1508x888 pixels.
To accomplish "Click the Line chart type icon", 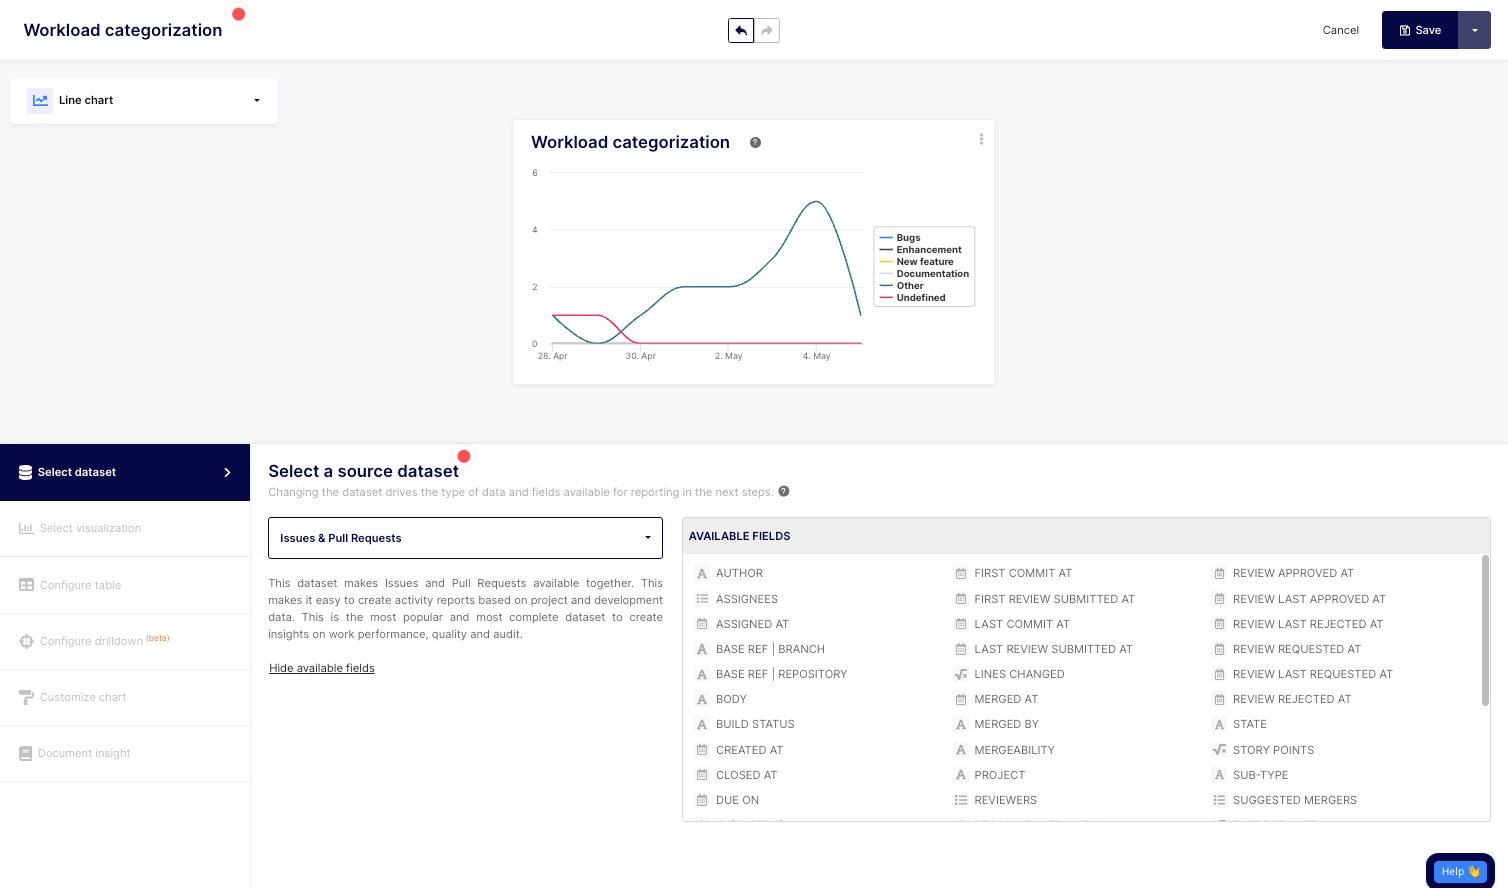I will pyautogui.click(x=40, y=100).
